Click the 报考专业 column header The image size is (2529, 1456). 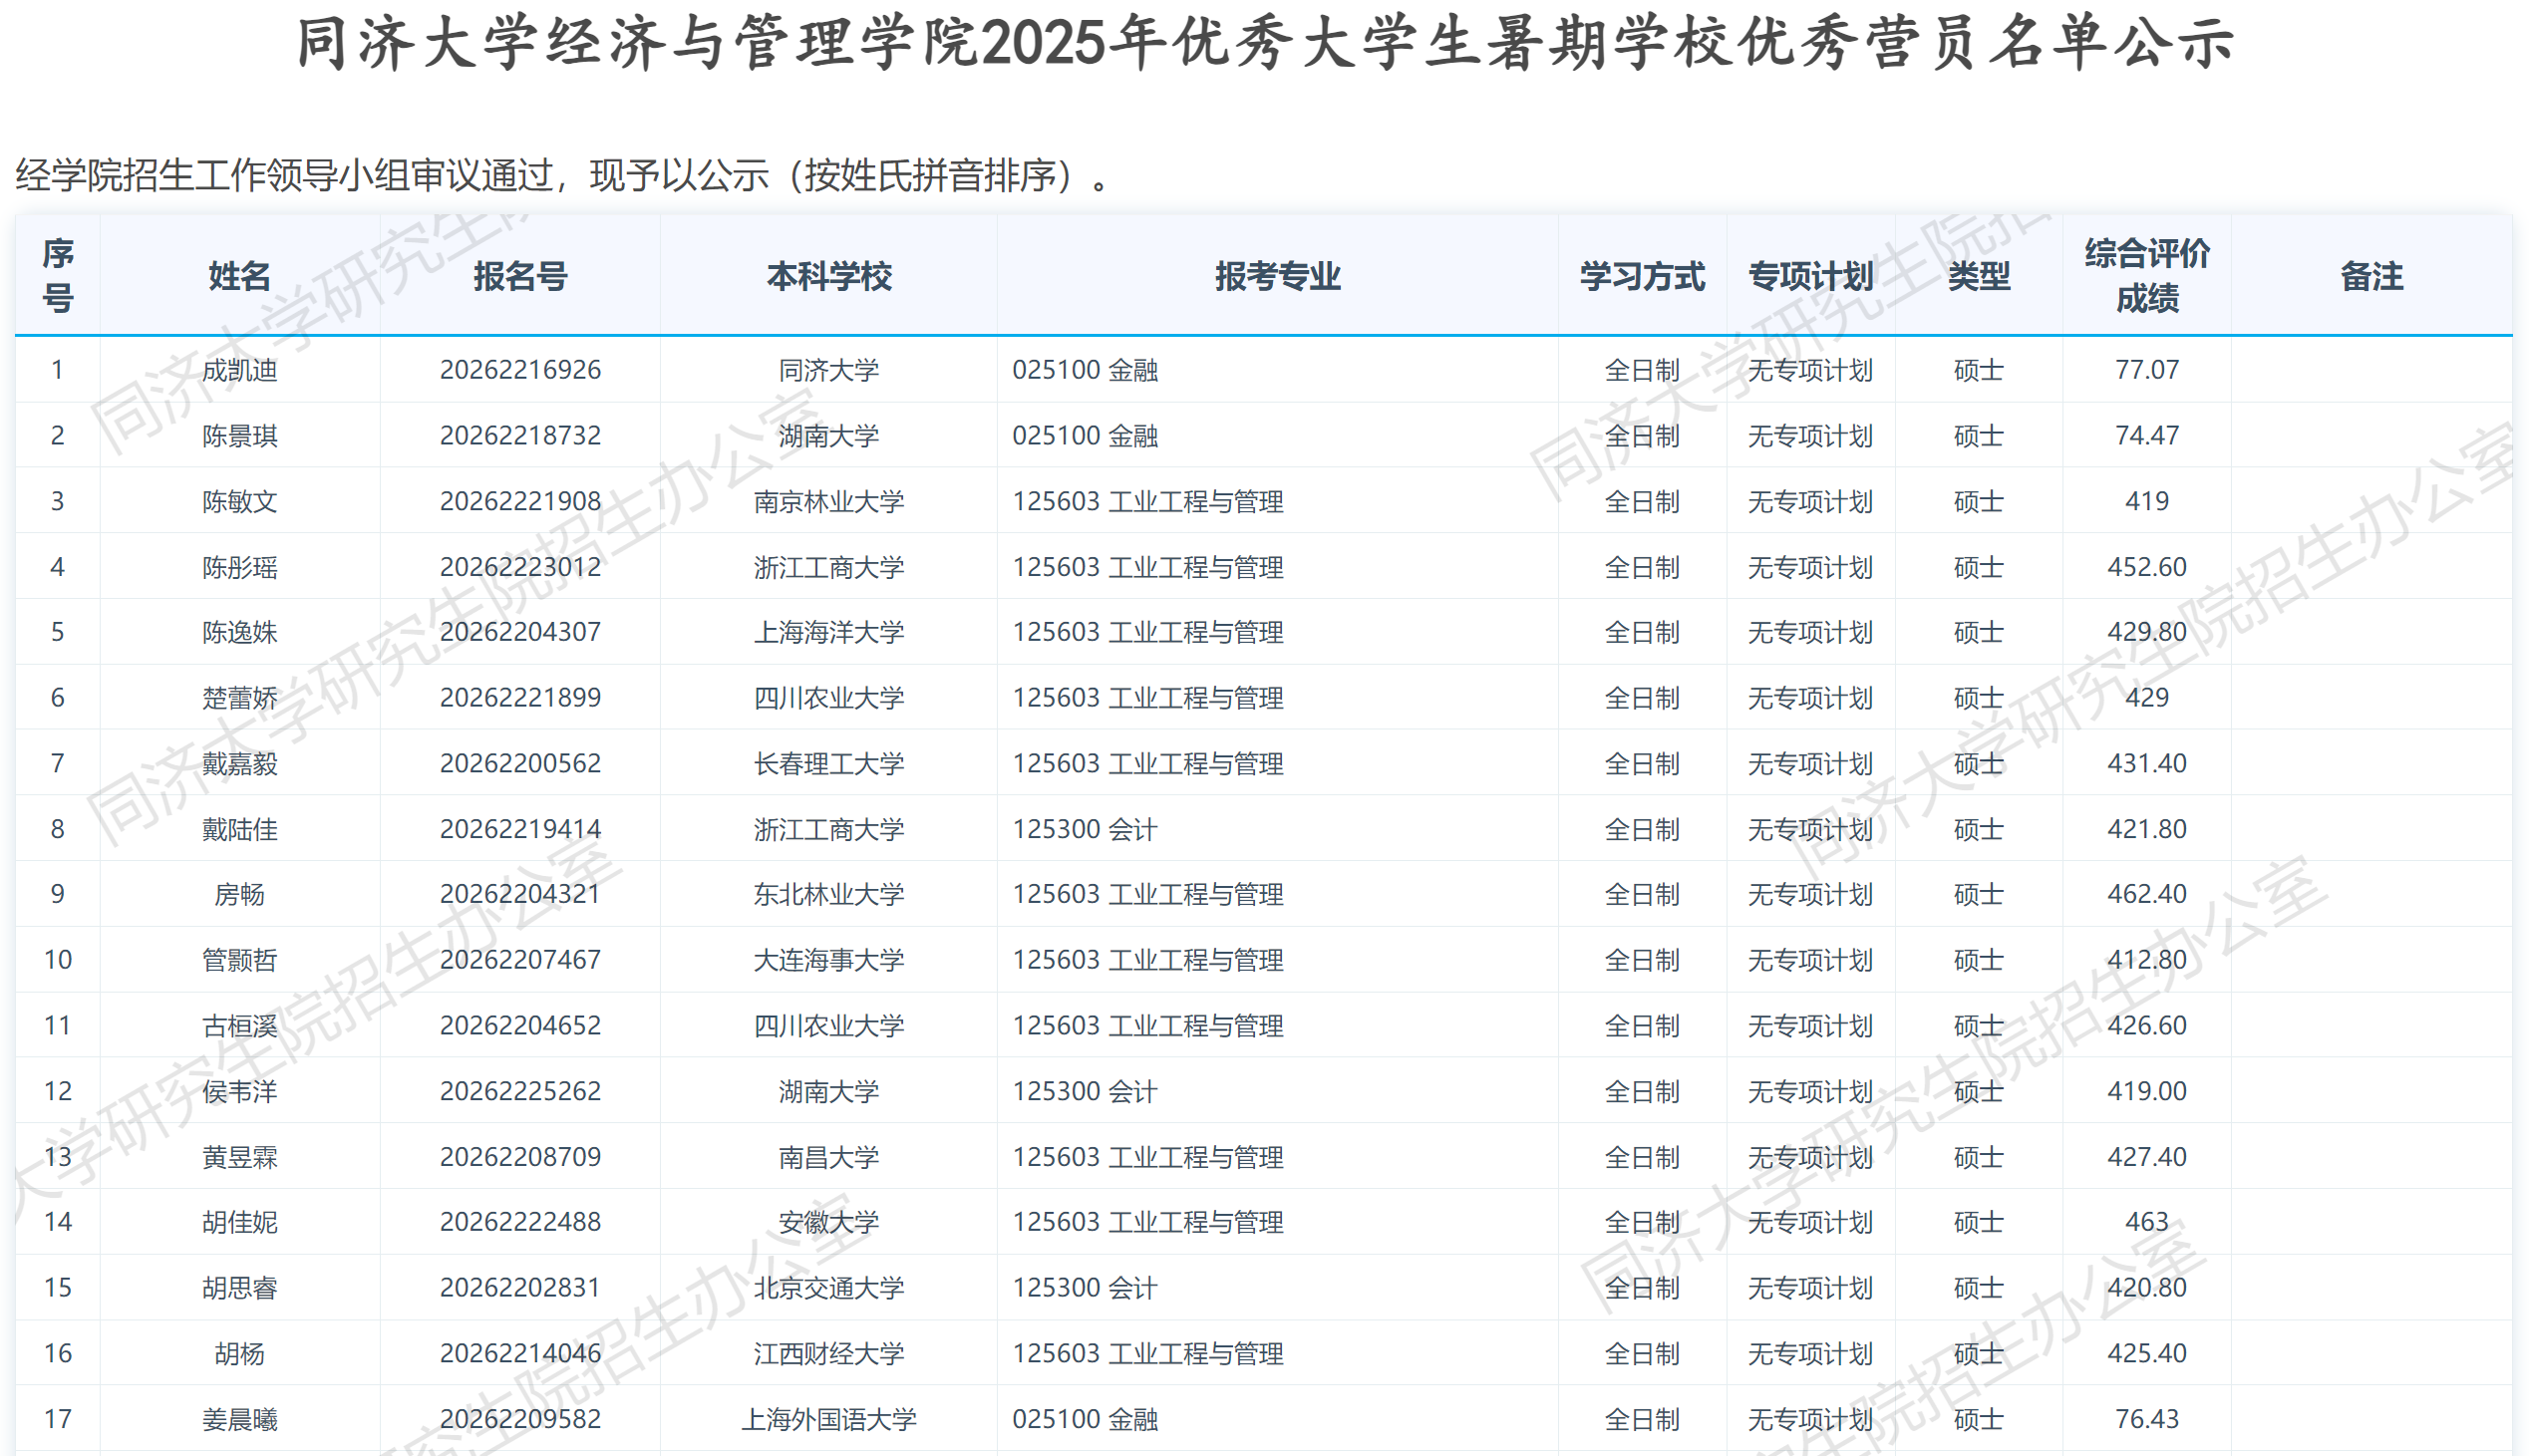[x=1277, y=276]
